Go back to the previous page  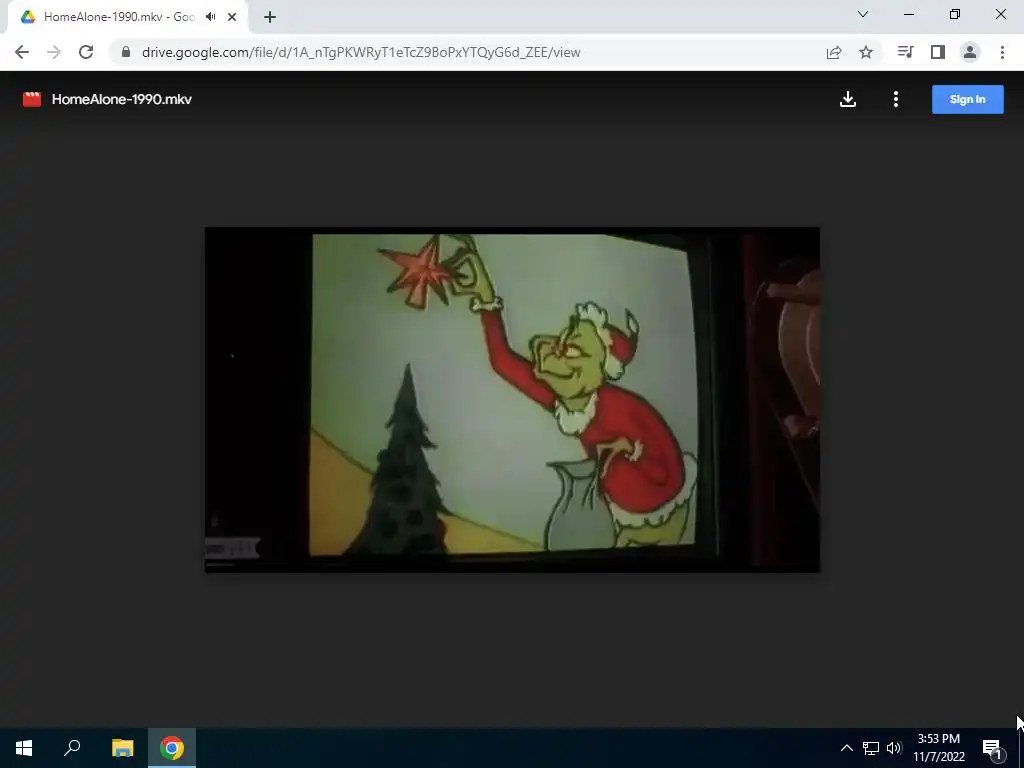coord(22,52)
